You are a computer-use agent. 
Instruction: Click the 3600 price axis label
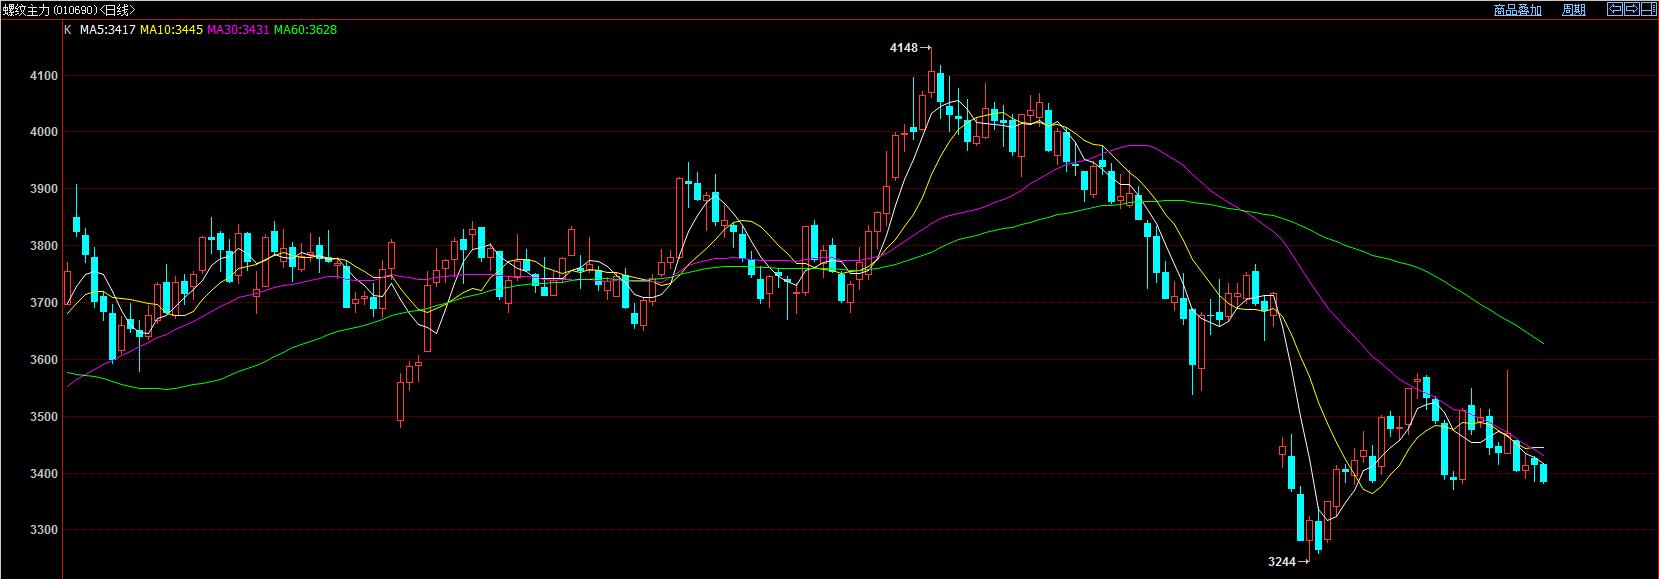tap(45, 360)
